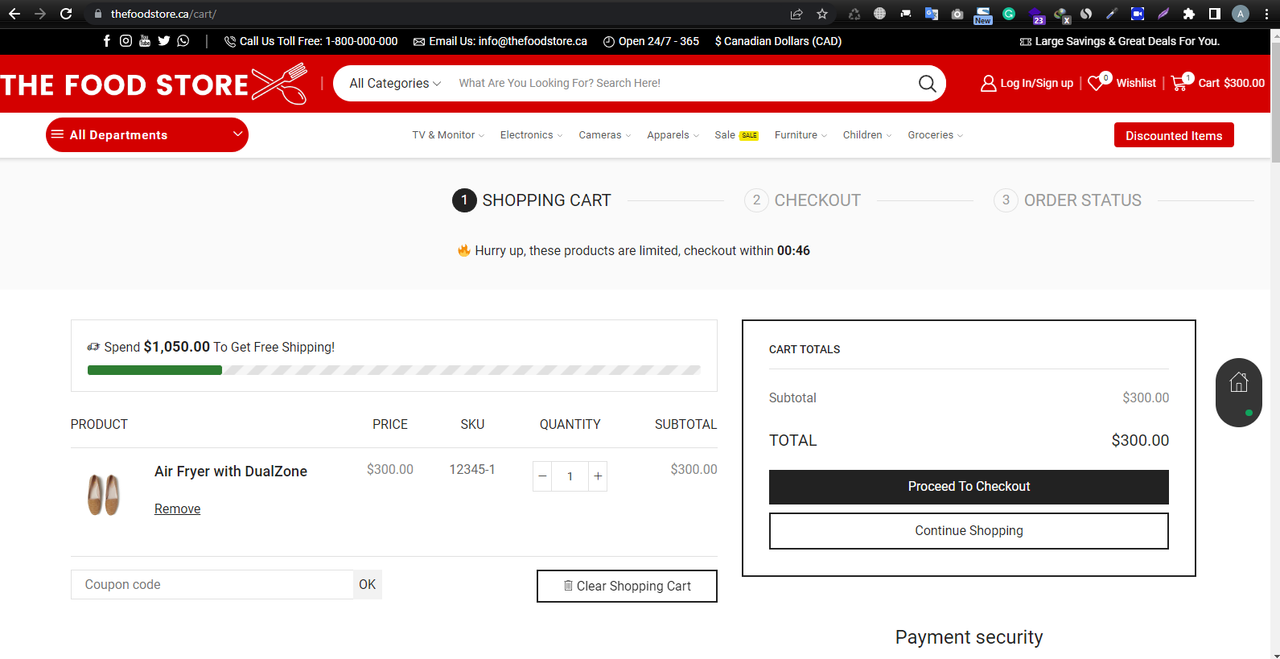This screenshot has width=1280, height=659.
Task: Click Discounted Items button
Action: click(x=1174, y=135)
